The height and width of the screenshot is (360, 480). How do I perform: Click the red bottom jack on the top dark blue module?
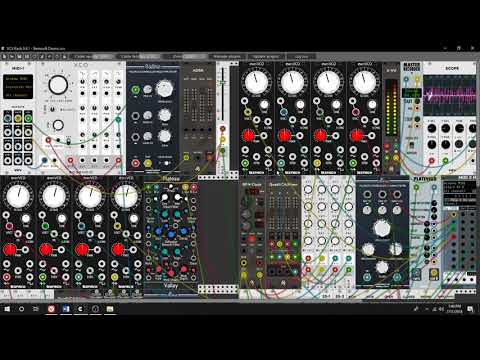[135, 163]
